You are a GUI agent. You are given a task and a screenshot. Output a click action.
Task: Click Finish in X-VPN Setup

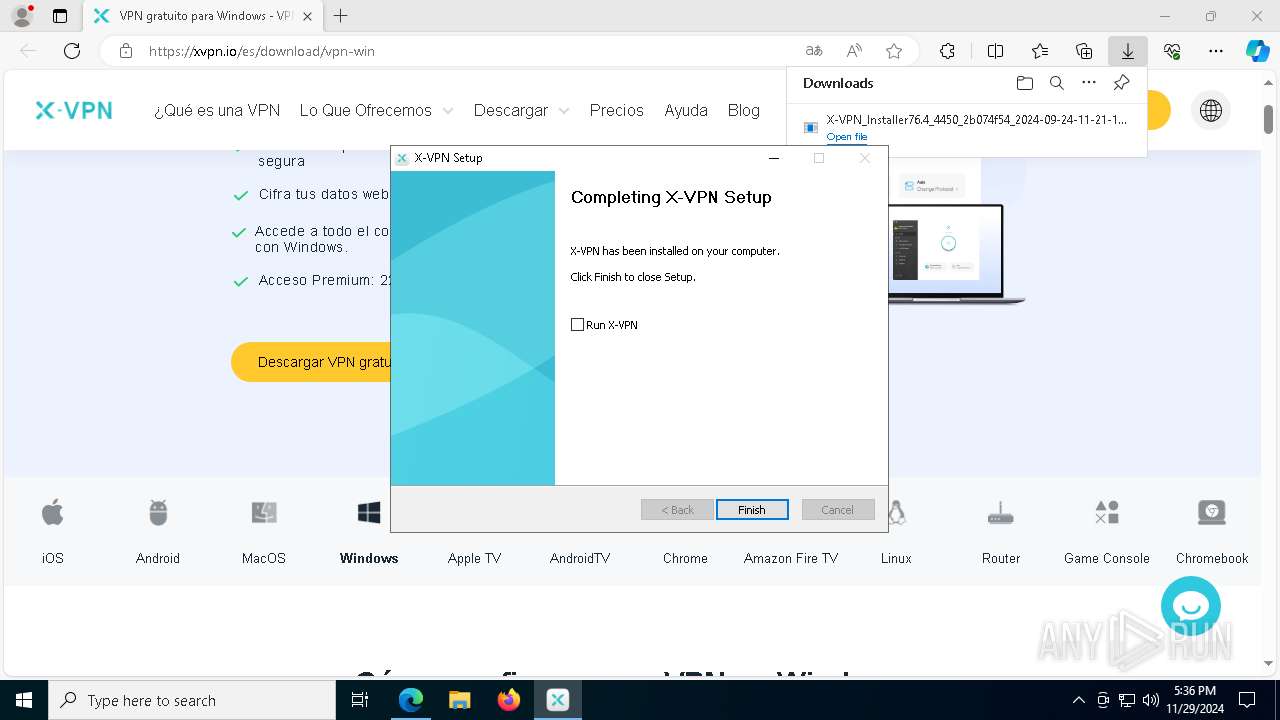click(752, 510)
